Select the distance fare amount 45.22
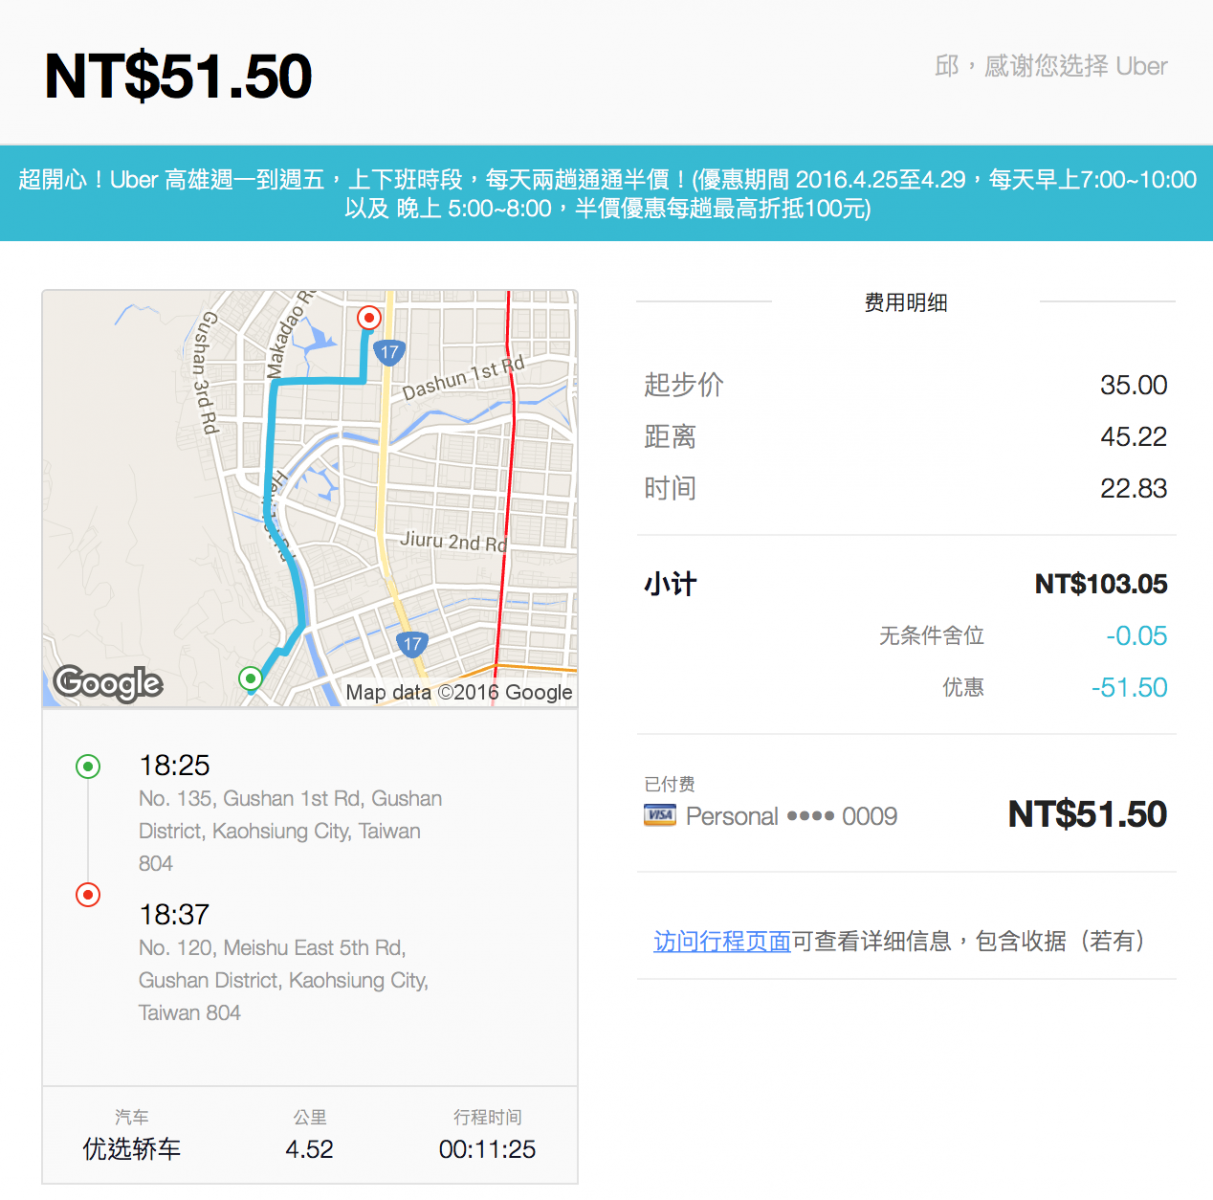The image size is (1213, 1200). (1134, 437)
